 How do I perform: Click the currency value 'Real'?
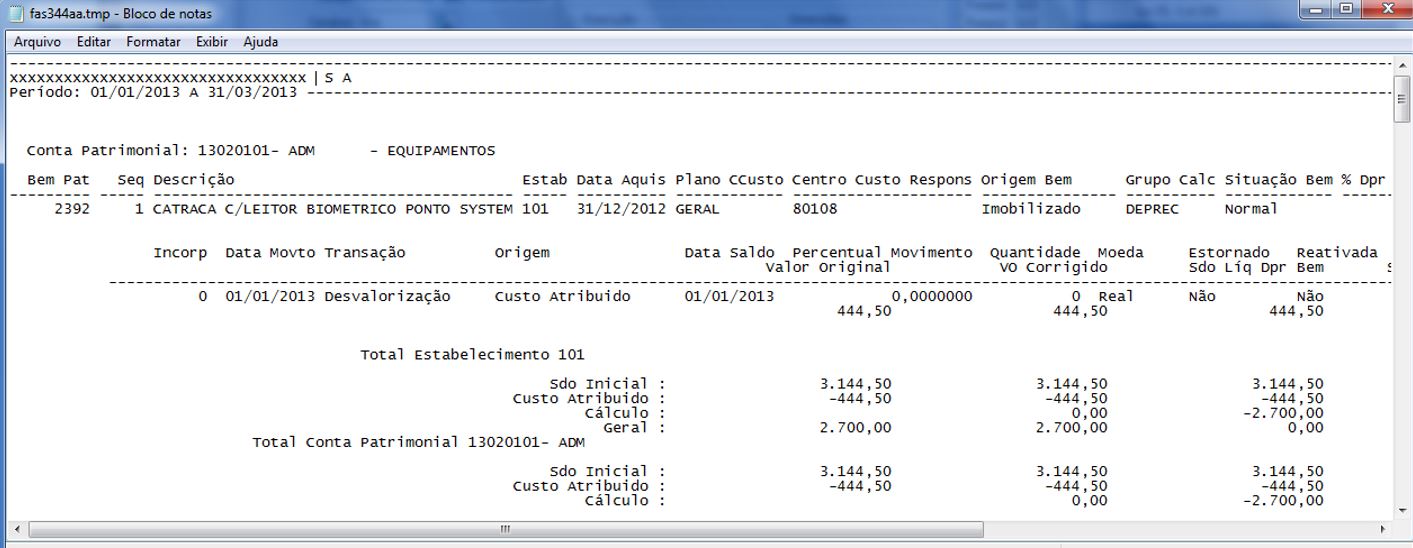pos(1116,296)
